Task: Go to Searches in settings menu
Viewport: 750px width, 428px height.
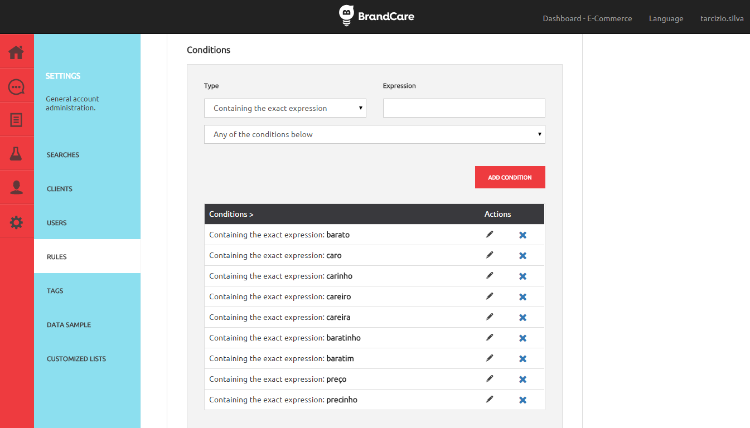Action: point(63,154)
